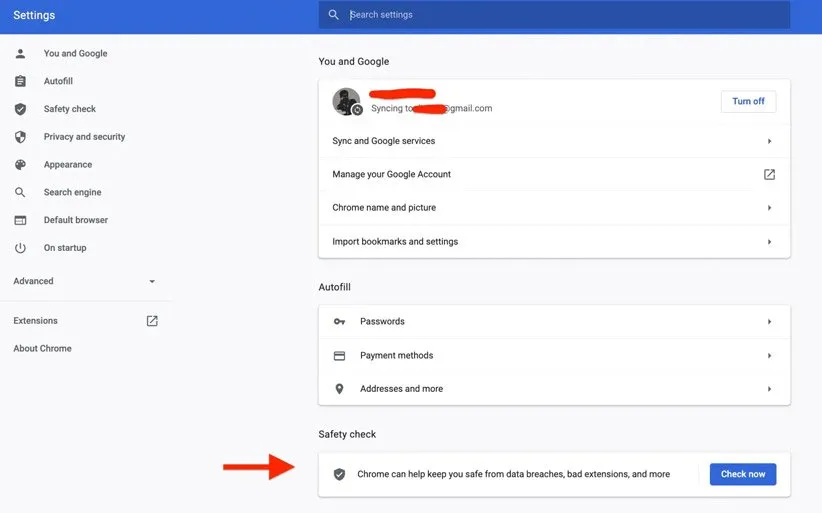The height and width of the screenshot is (513, 822).
Task: Expand the Advanced section arrow
Action: tap(152, 282)
